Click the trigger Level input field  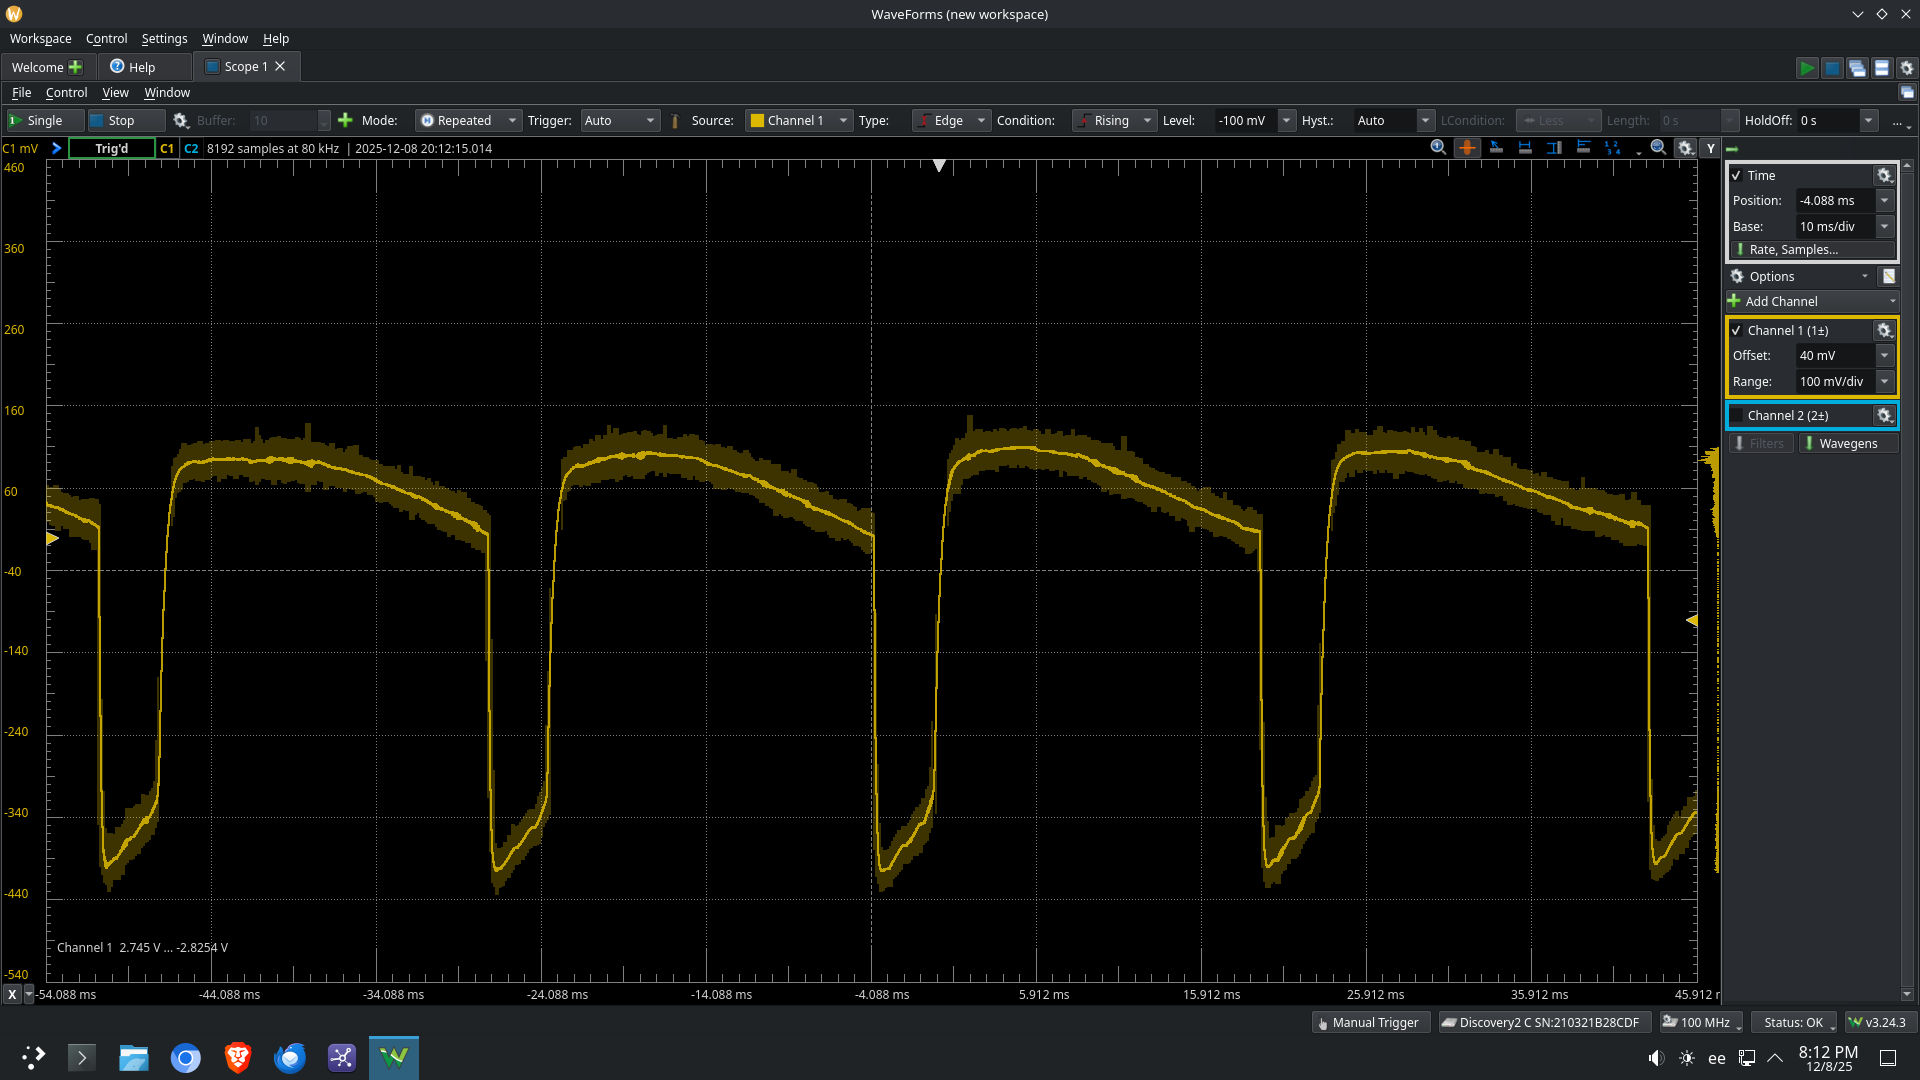click(x=1244, y=121)
